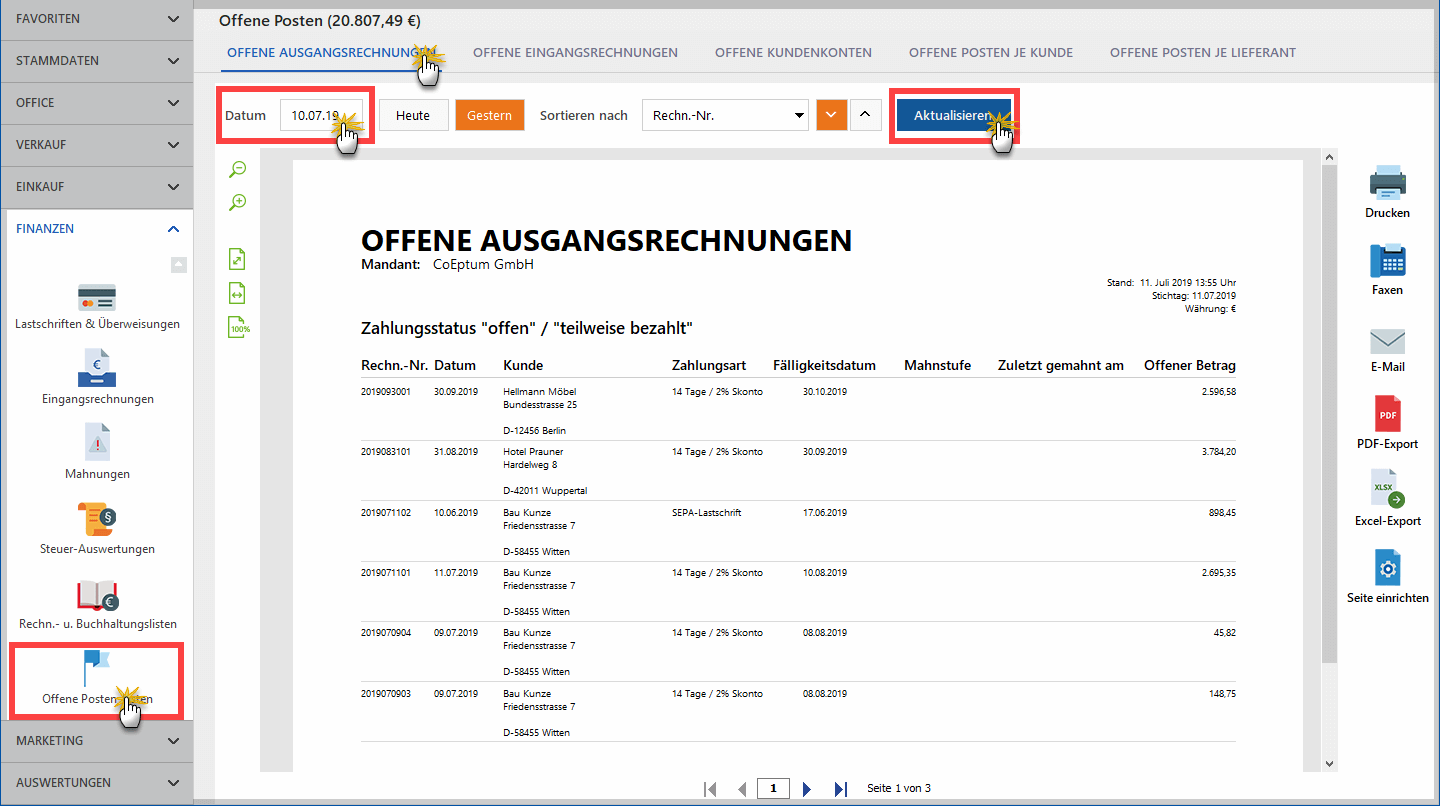The image size is (1440, 806).
Task: Send report via Faxen icon
Action: click(x=1387, y=271)
